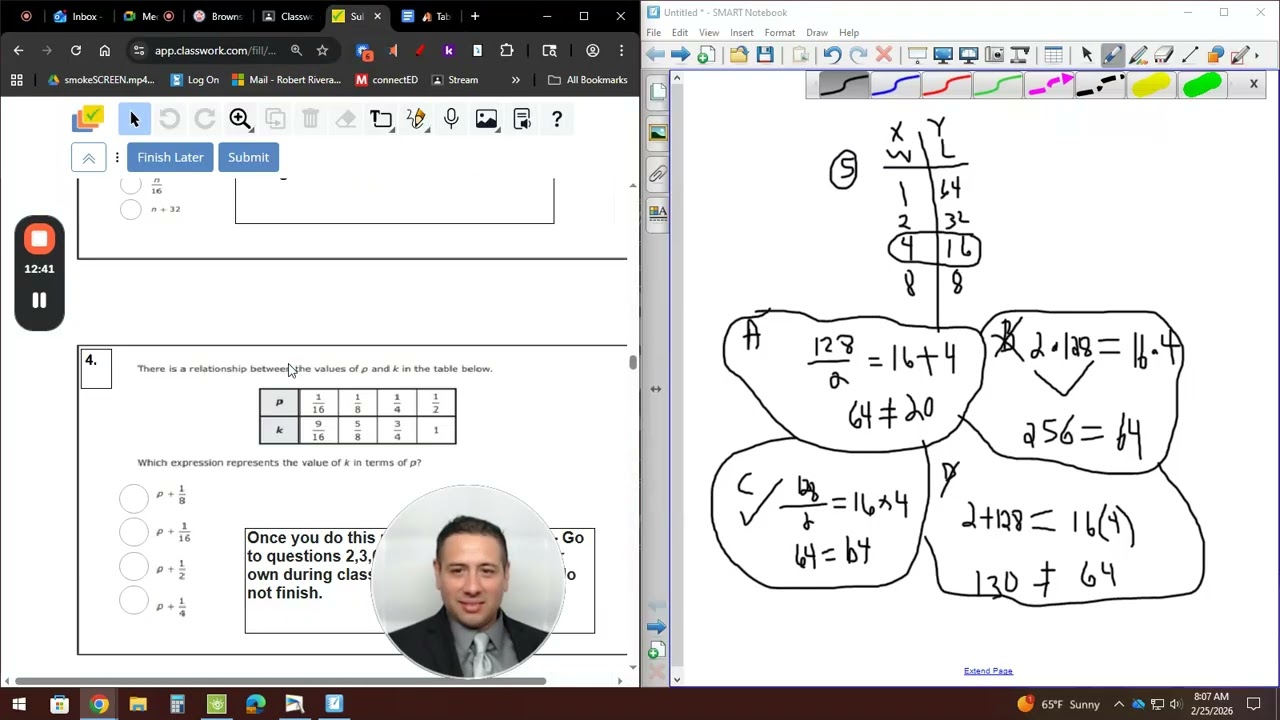Choose the yellow highlighter pen swatch
The height and width of the screenshot is (720, 1280).
(x=1152, y=86)
